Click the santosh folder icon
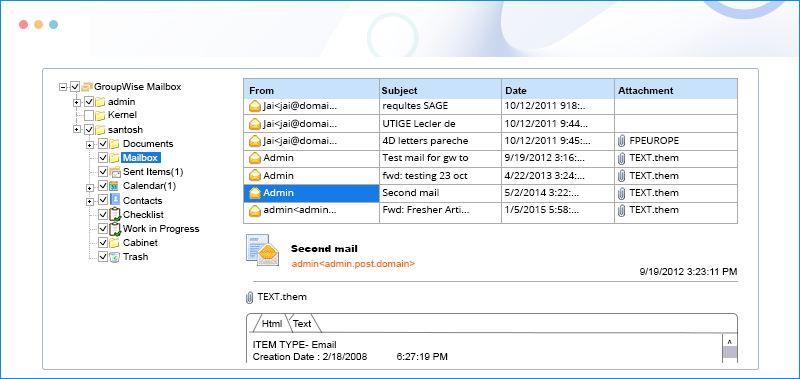 [101, 130]
